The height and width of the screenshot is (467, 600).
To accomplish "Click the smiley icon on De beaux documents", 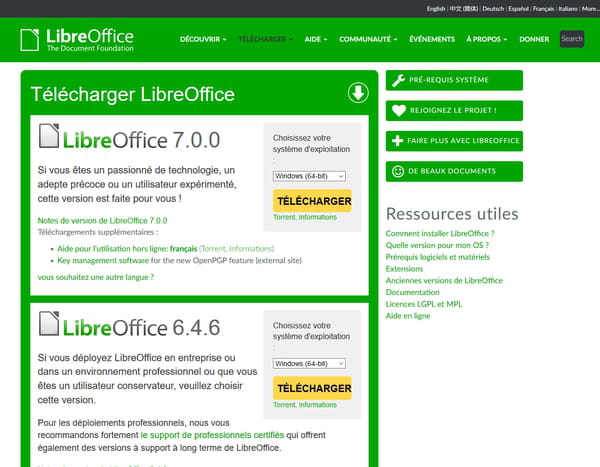I will tap(398, 171).
